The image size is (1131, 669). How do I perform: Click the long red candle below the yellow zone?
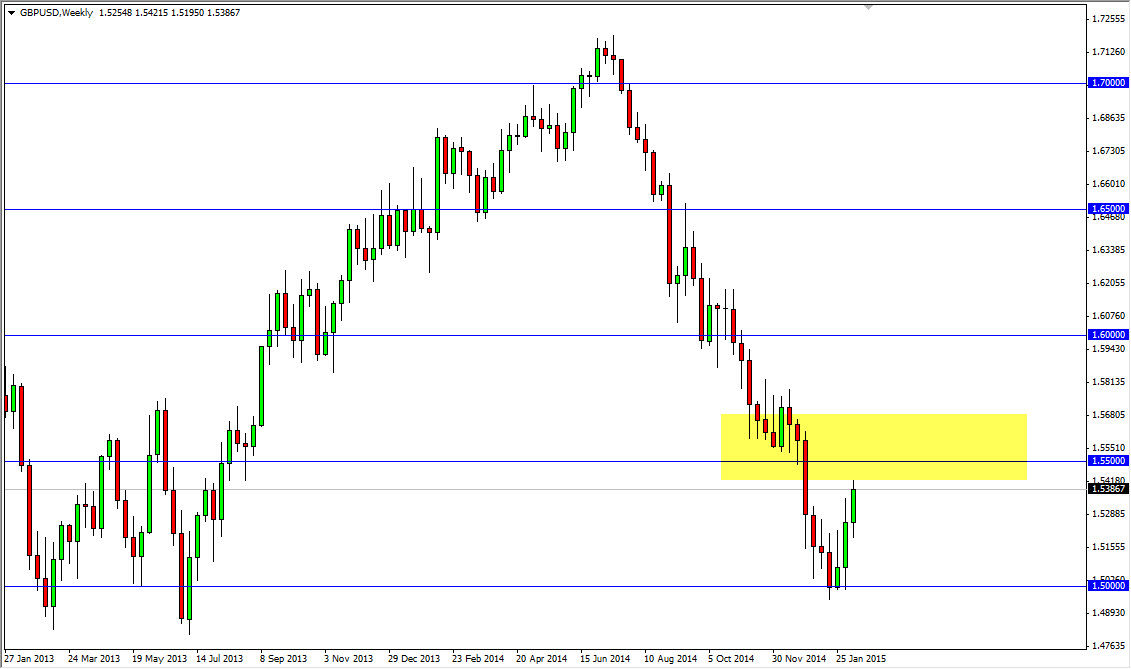pyautogui.click(x=805, y=490)
